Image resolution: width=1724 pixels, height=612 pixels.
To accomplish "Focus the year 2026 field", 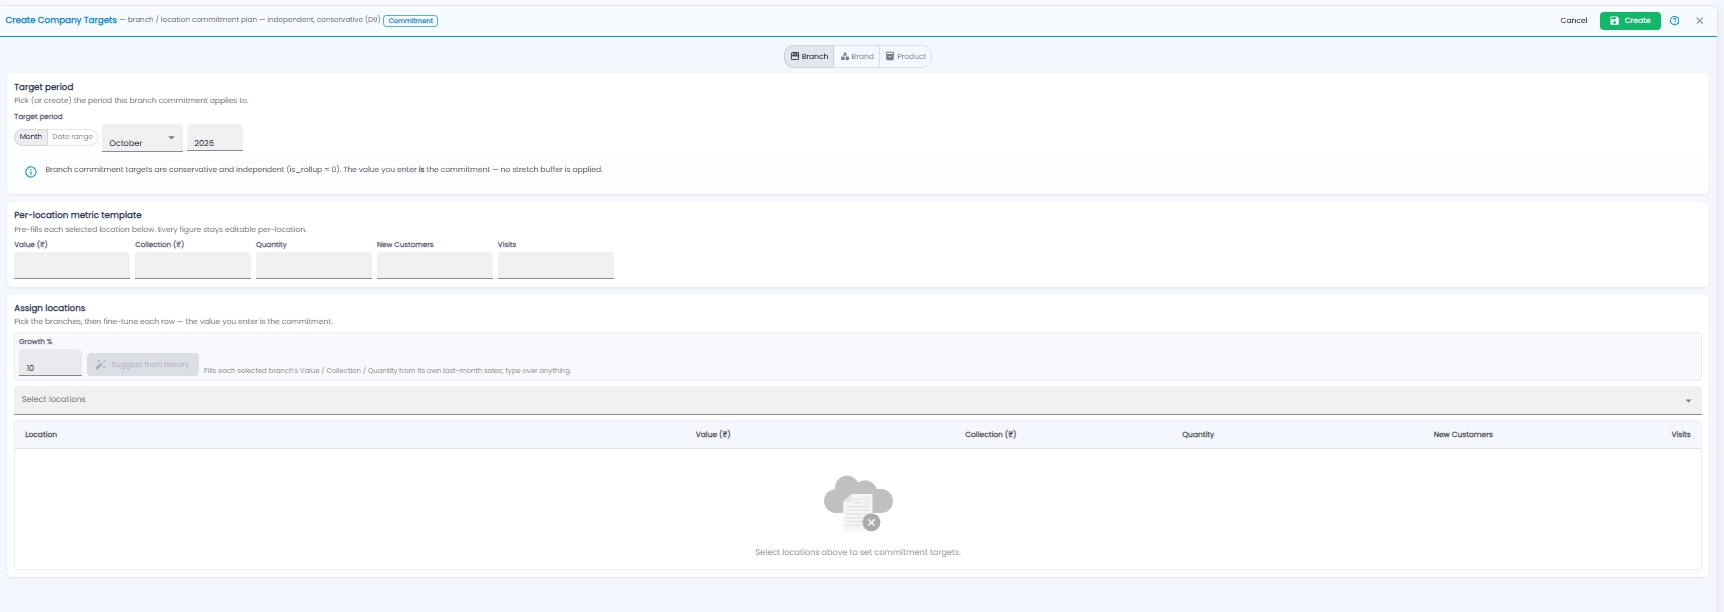I will tap(215, 138).
